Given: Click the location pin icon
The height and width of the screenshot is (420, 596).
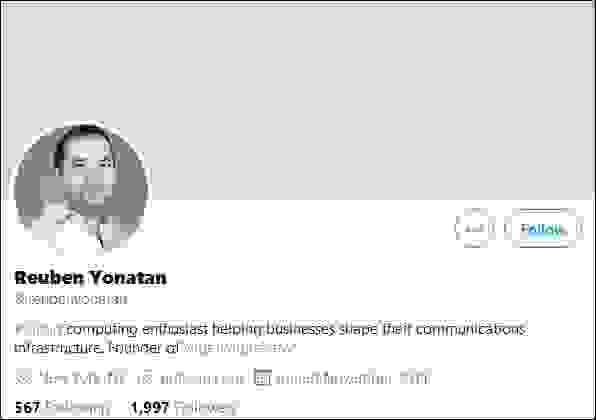Looking at the screenshot, I should pyautogui.click(x=24, y=379).
